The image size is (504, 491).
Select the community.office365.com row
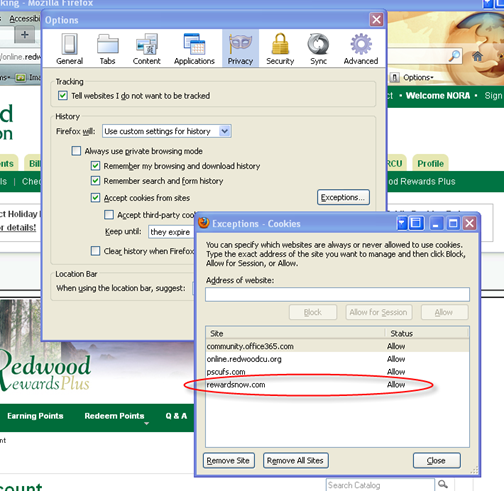pos(337,346)
